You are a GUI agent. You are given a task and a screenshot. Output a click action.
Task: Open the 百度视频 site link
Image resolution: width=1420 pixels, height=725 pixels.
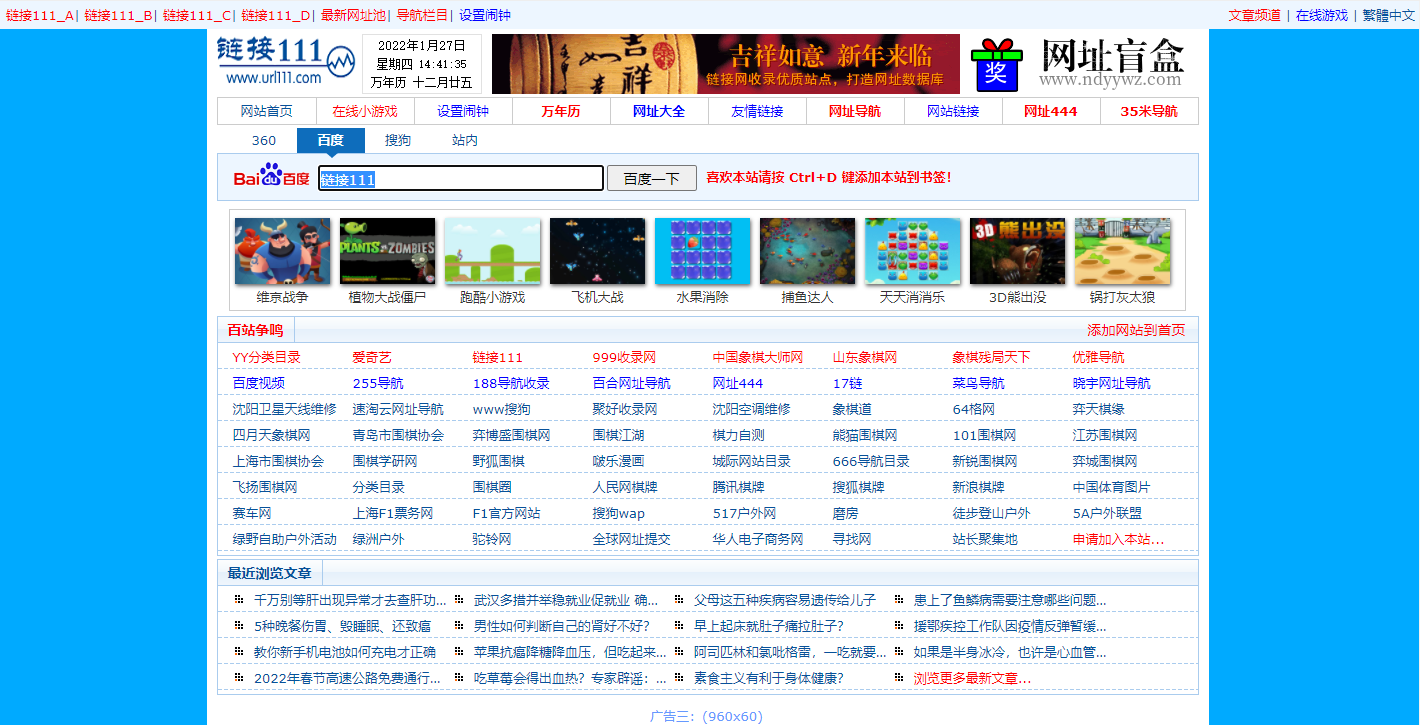tap(259, 383)
